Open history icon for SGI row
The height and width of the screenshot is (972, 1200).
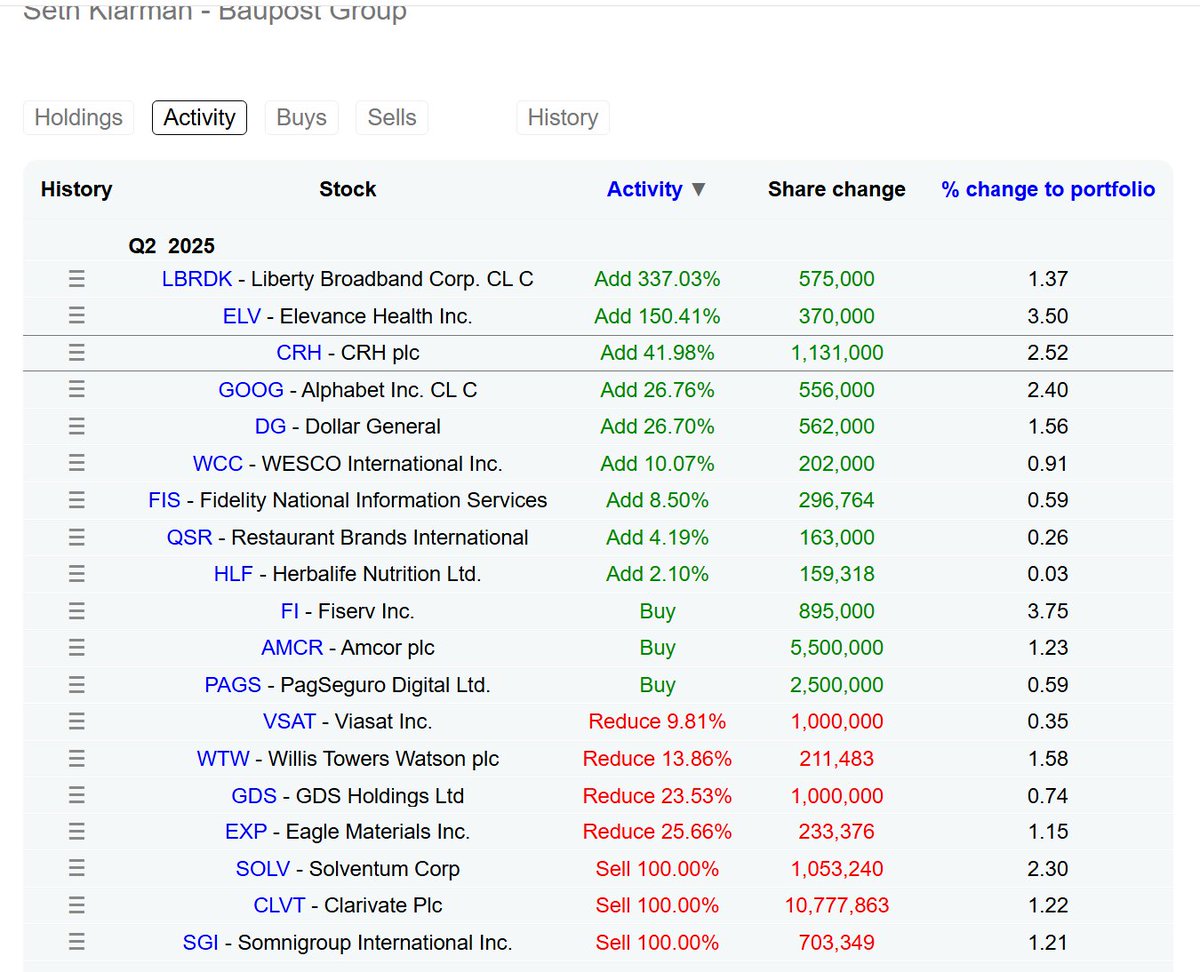pyautogui.click(x=77, y=943)
